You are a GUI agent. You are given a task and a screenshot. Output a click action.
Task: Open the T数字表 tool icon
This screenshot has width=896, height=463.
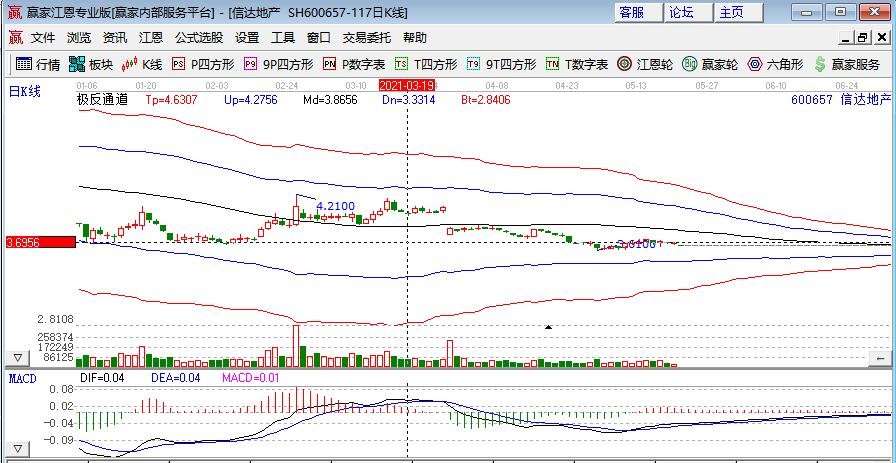[x=577, y=65]
